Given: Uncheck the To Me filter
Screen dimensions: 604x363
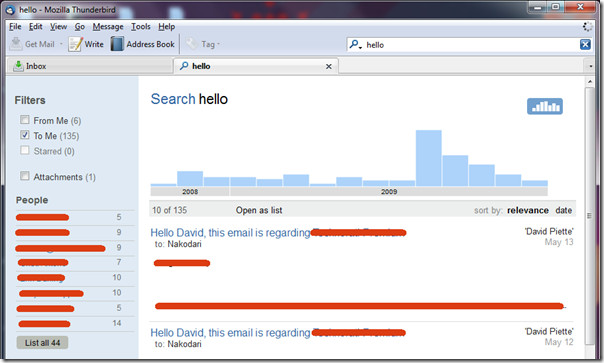Looking at the screenshot, I should point(25,135).
